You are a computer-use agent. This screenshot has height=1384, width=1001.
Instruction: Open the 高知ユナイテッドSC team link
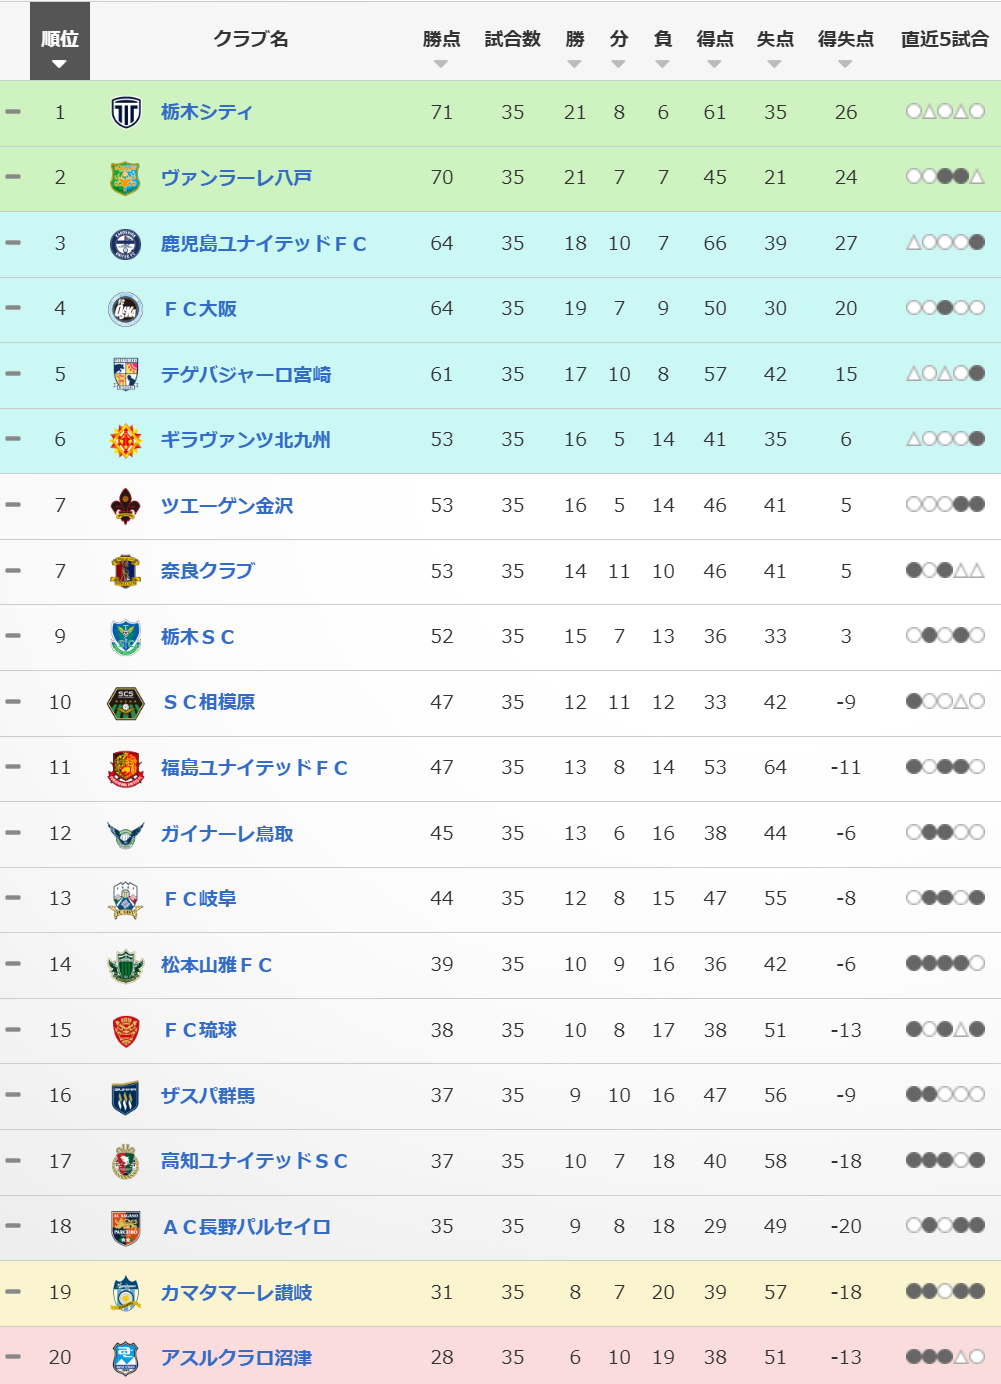[x=254, y=1161]
